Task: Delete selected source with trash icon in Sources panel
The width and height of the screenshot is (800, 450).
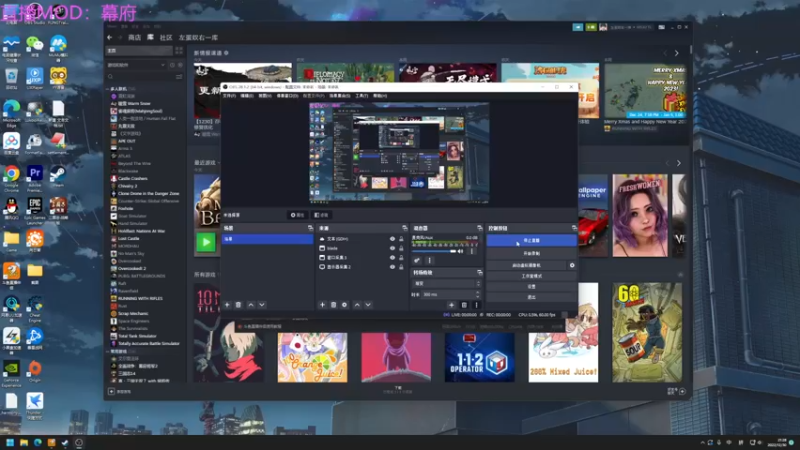Action: click(x=333, y=305)
